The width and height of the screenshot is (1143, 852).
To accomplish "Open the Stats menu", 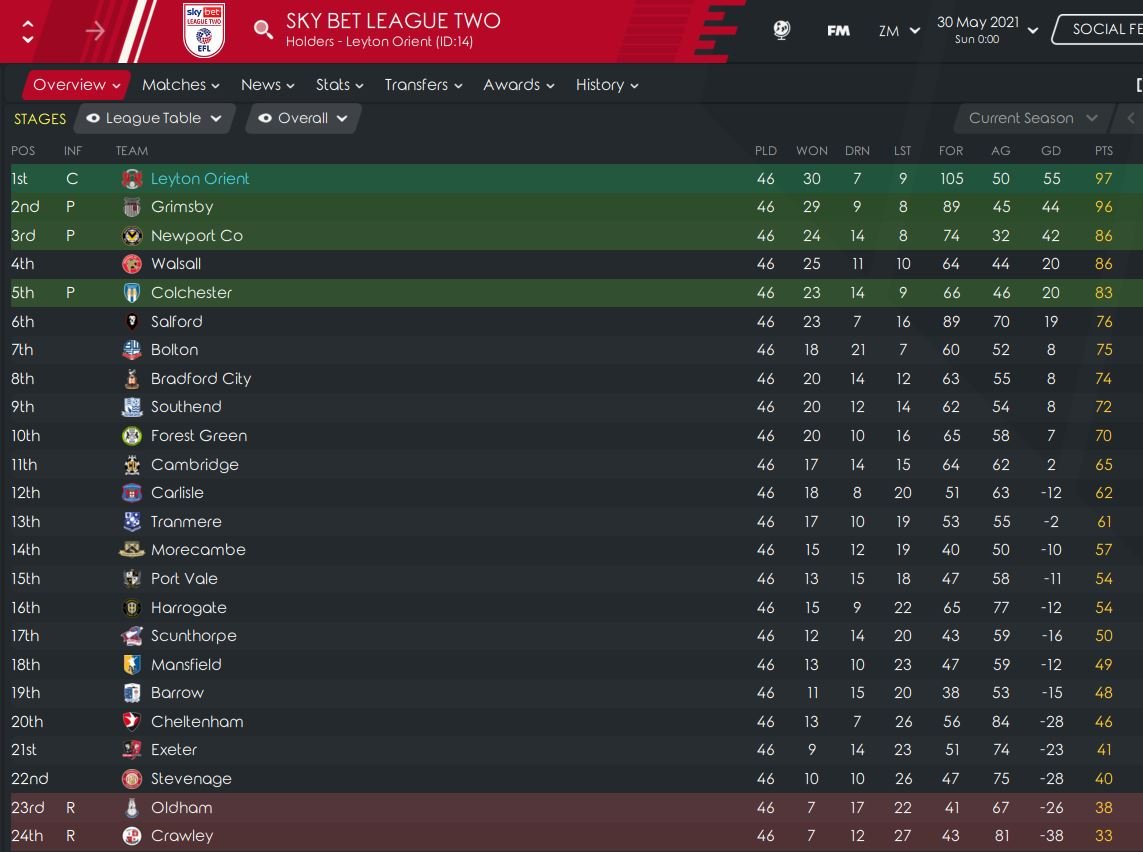I will 339,85.
